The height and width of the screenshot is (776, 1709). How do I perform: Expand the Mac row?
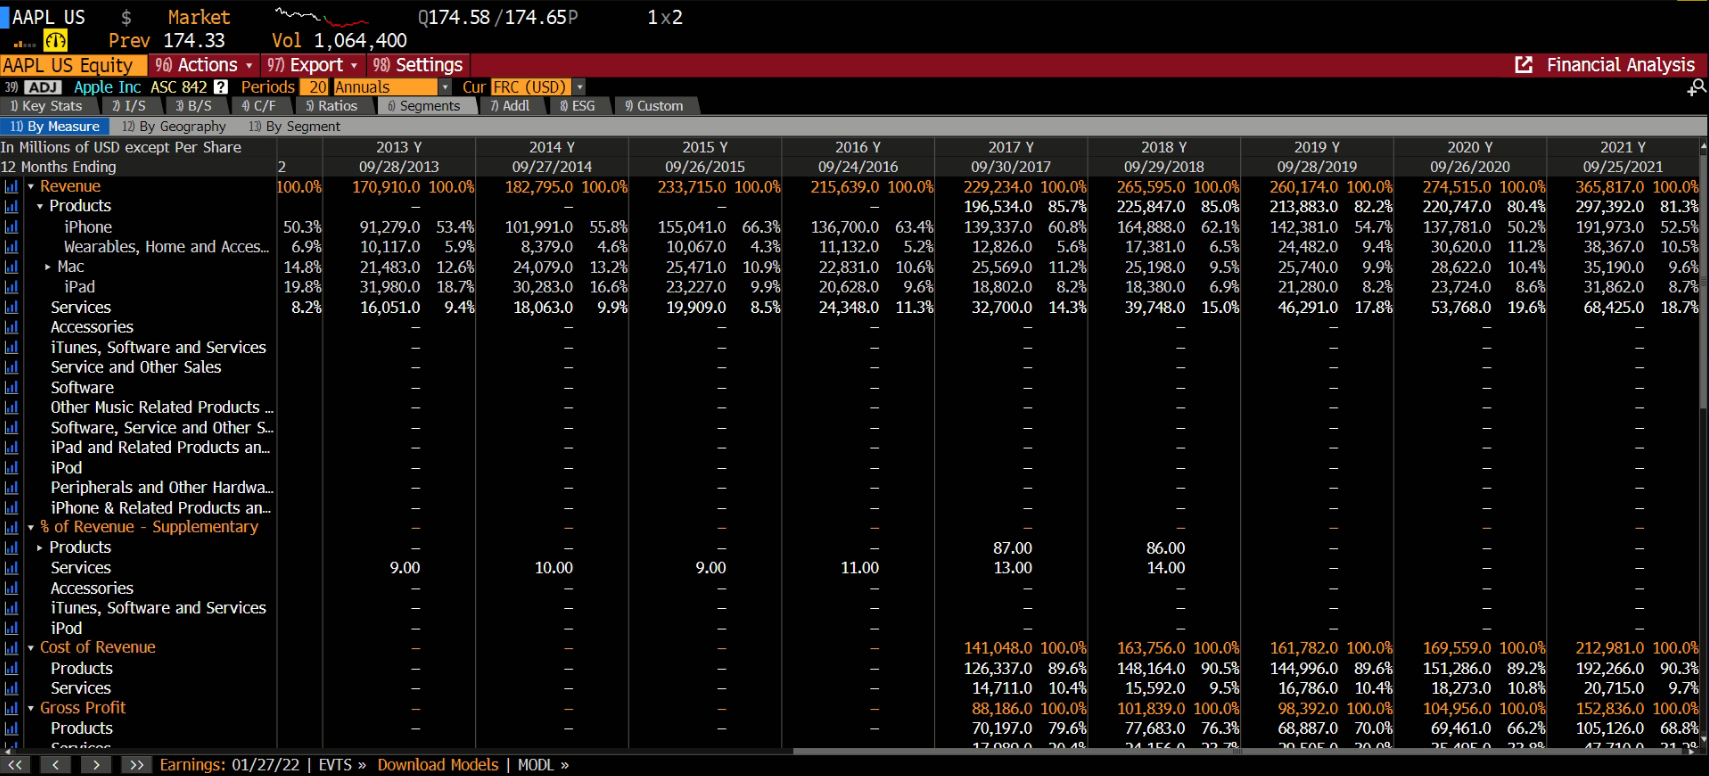point(47,267)
